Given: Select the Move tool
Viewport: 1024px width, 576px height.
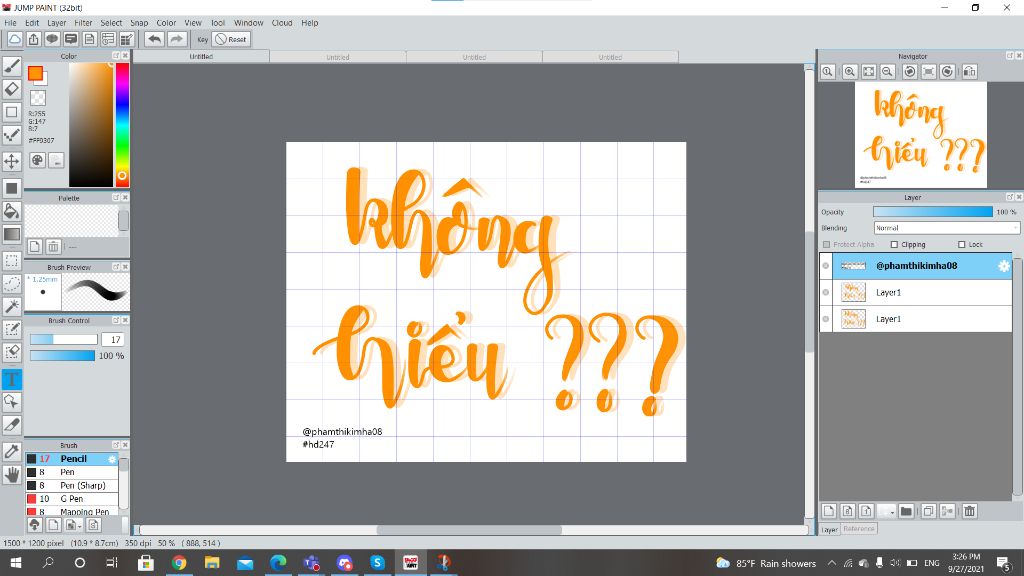Looking at the screenshot, I should pos(12,161).
